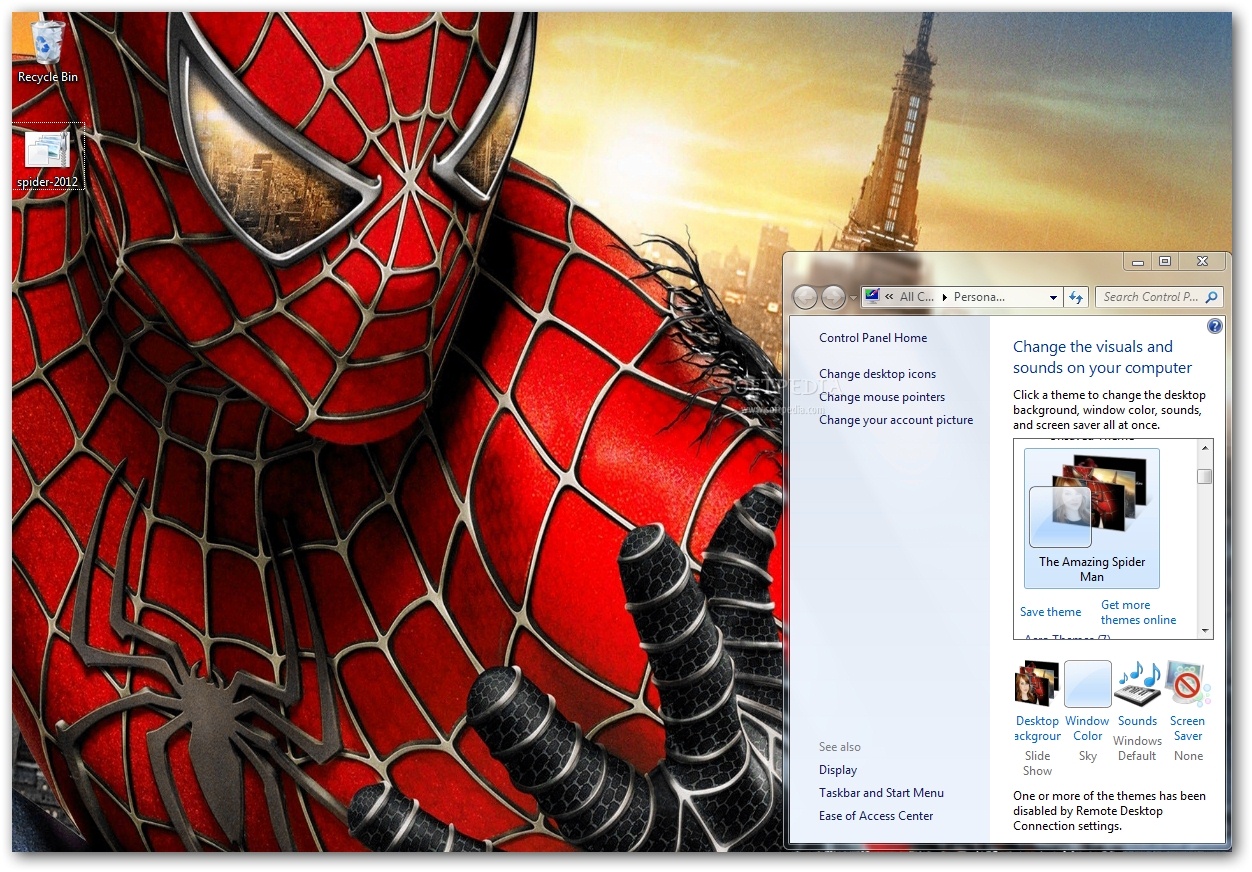Click the Control Panel icon in address bar

[x=872, y=296]
